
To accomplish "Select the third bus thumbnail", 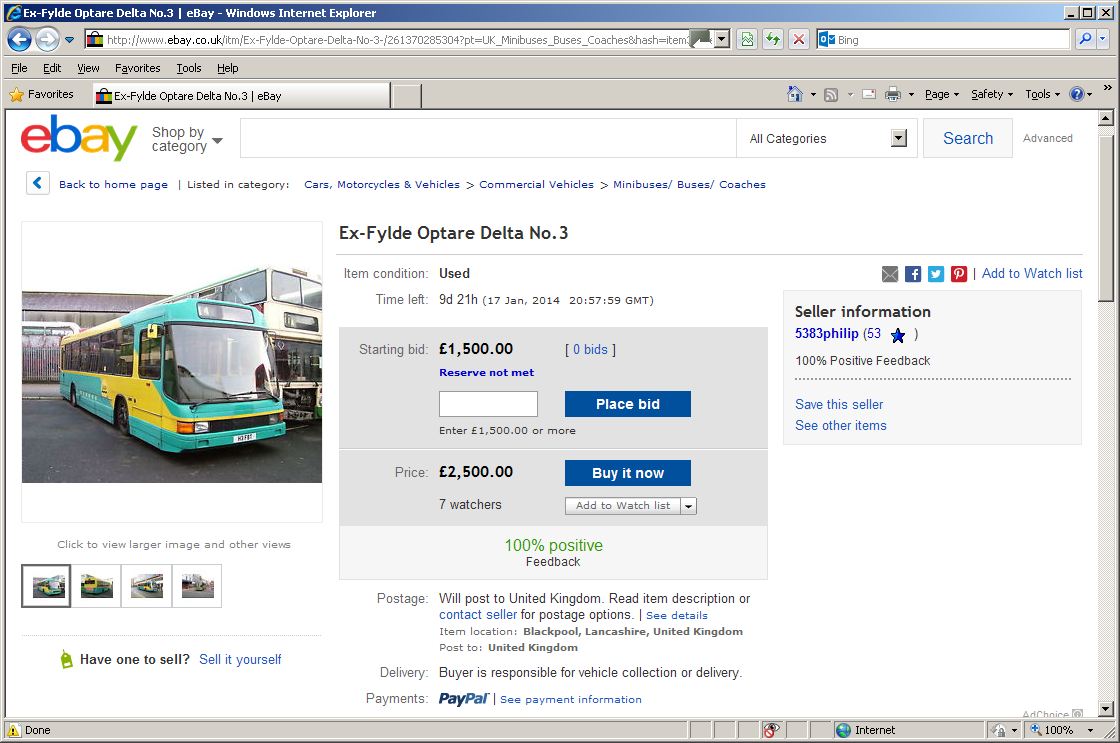I will pos(146,586).
